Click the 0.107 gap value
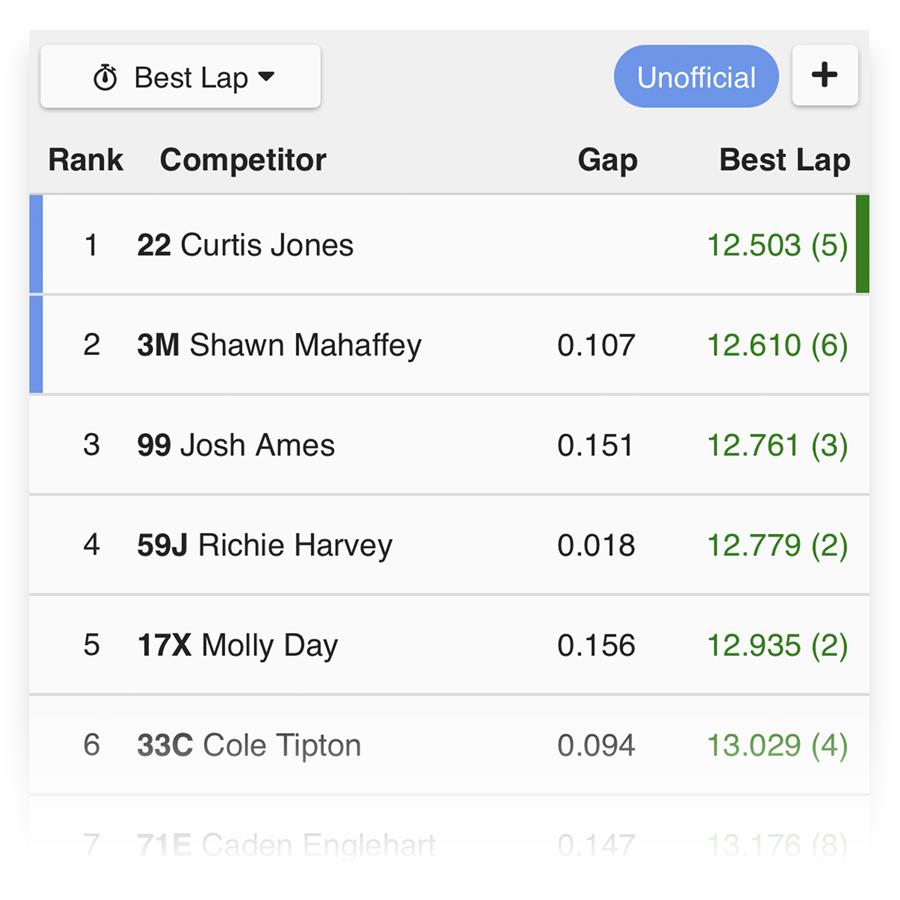The image size is (900, 900). coord(596,345)
